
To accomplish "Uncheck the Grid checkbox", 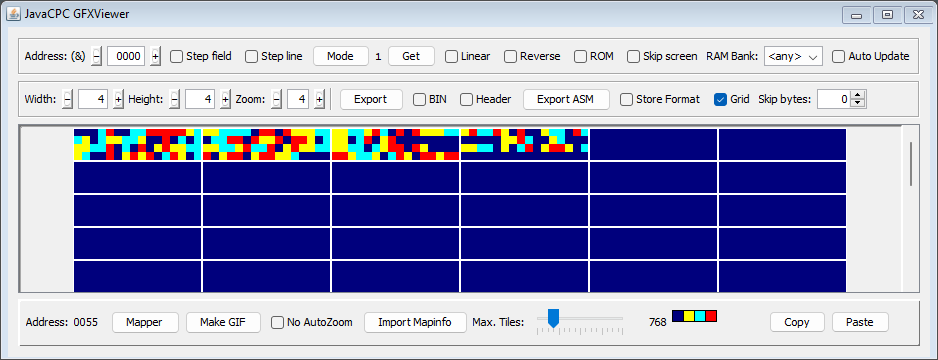I will [720, 99].
